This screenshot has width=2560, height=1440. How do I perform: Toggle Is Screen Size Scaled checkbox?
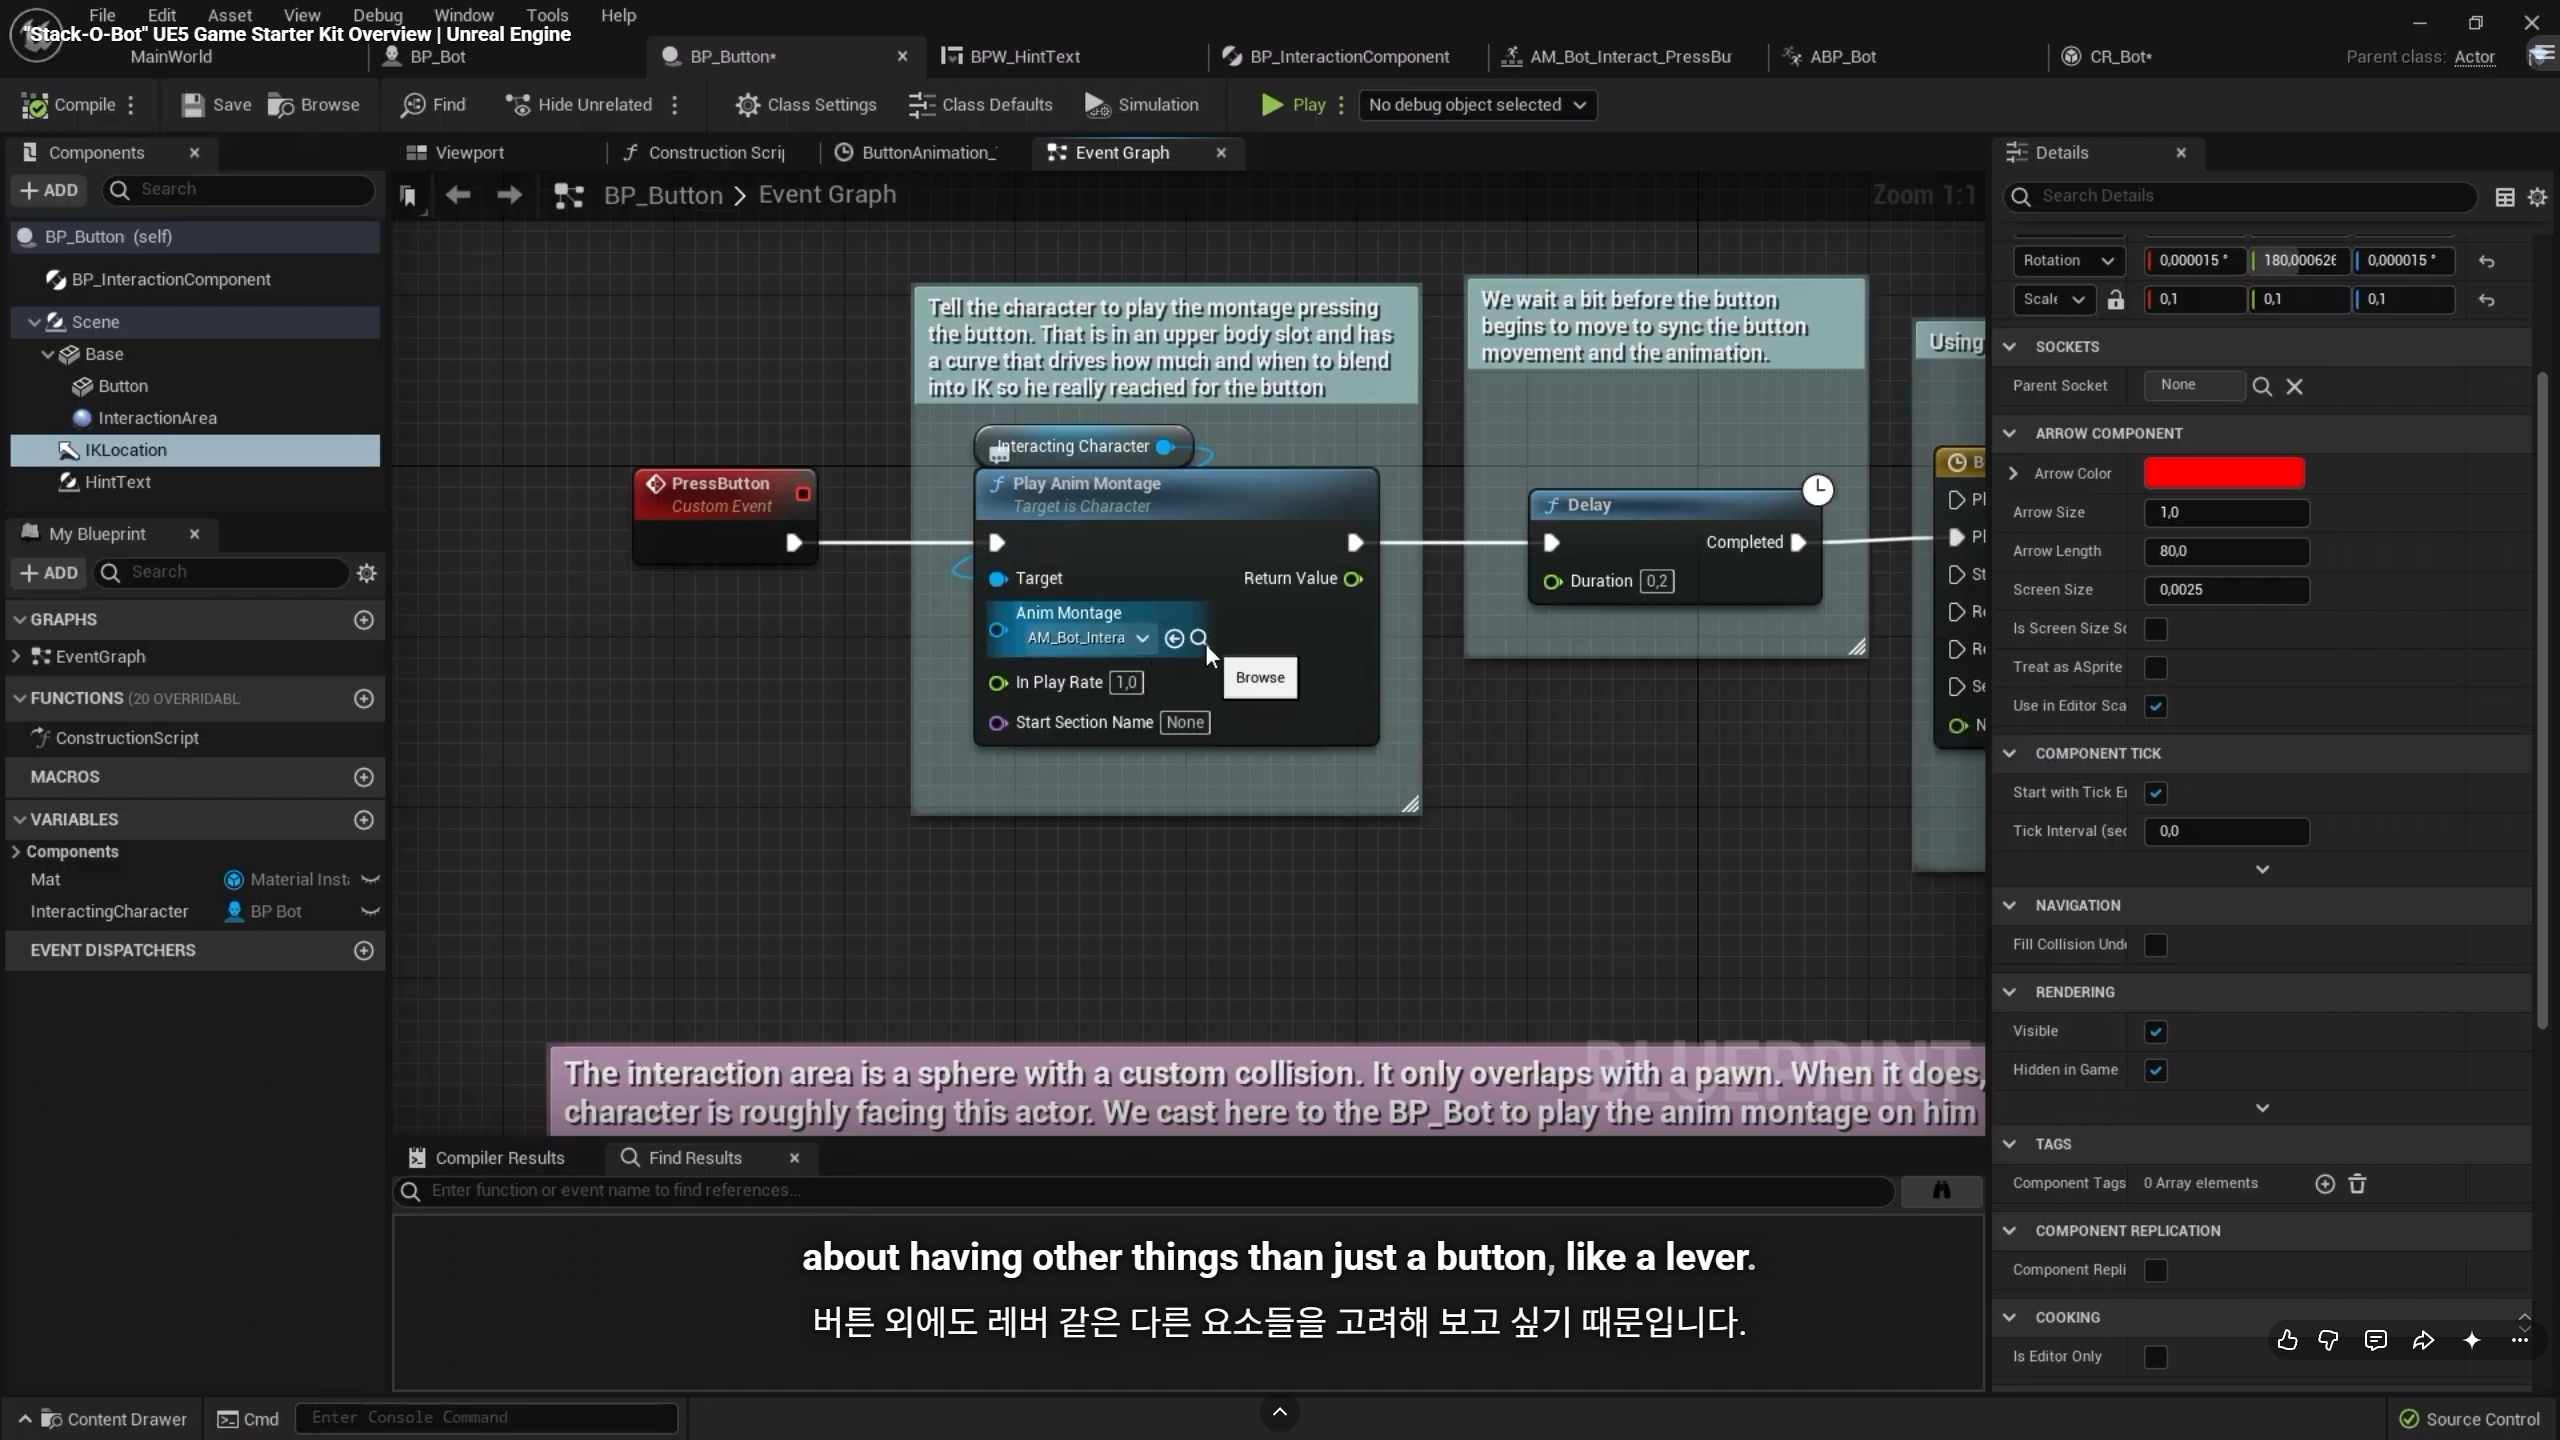point(2156,629)
